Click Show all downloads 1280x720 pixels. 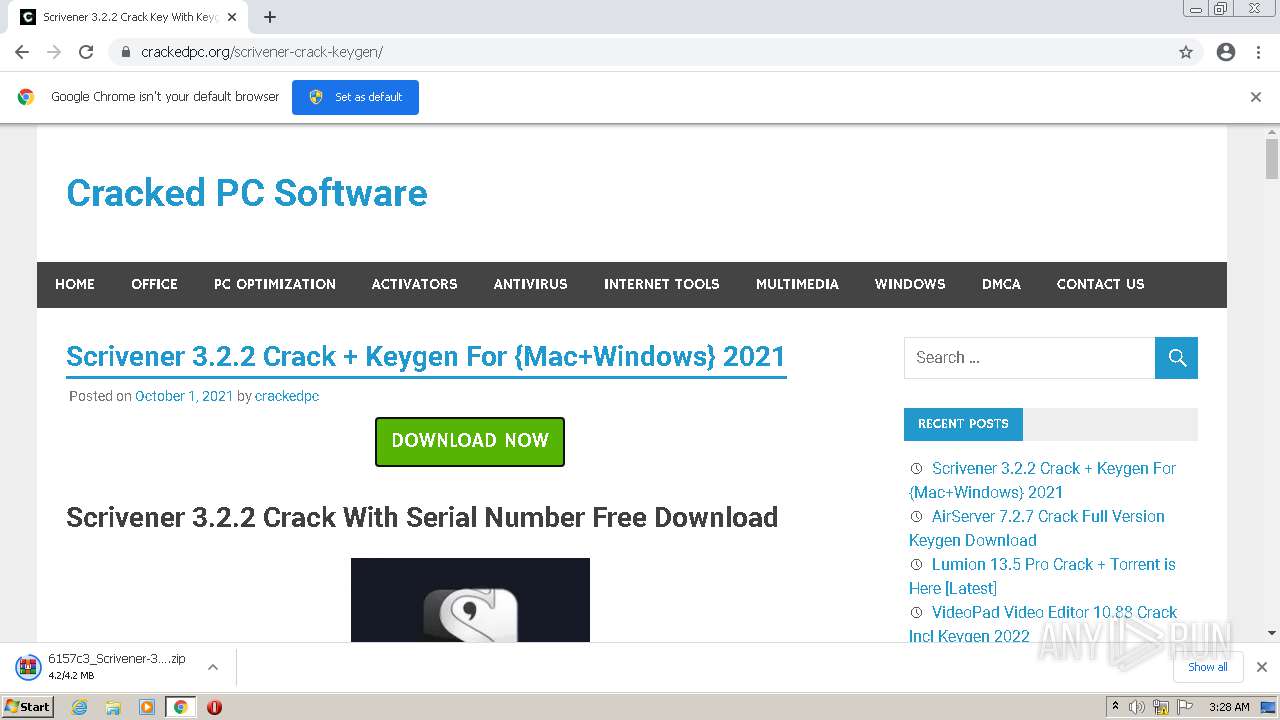click(1208, 667)
